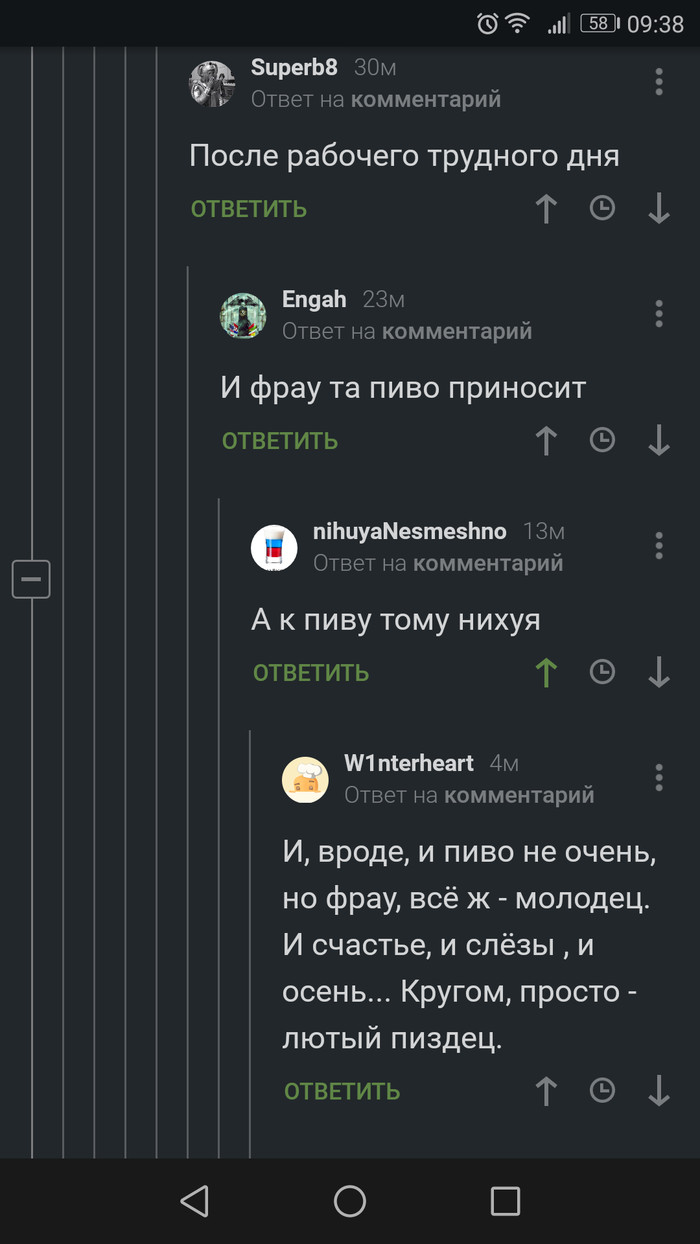The height and width of the screenshot is (1244, 700).
Task: Open three-dot menu on W1nterheart's comment
Action: tap(658, 778)
